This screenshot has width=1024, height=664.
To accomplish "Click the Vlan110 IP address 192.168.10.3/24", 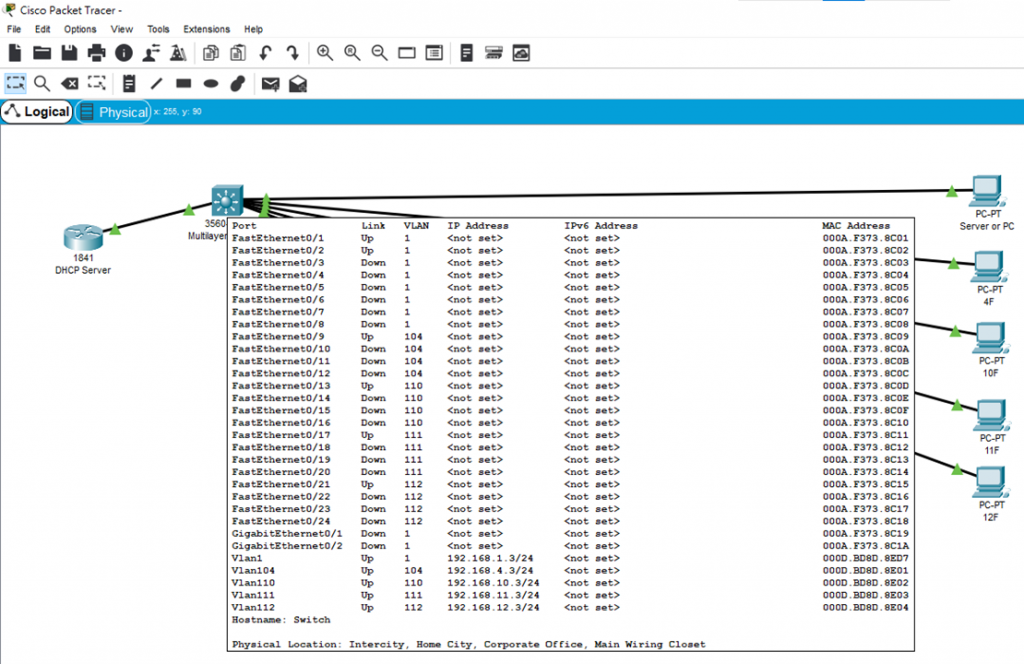I will click(493, 583).
